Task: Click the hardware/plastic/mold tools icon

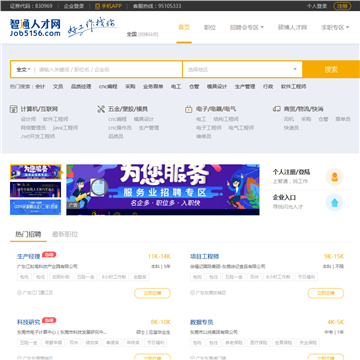Action: pyautogui.click(x=101, y=109)
